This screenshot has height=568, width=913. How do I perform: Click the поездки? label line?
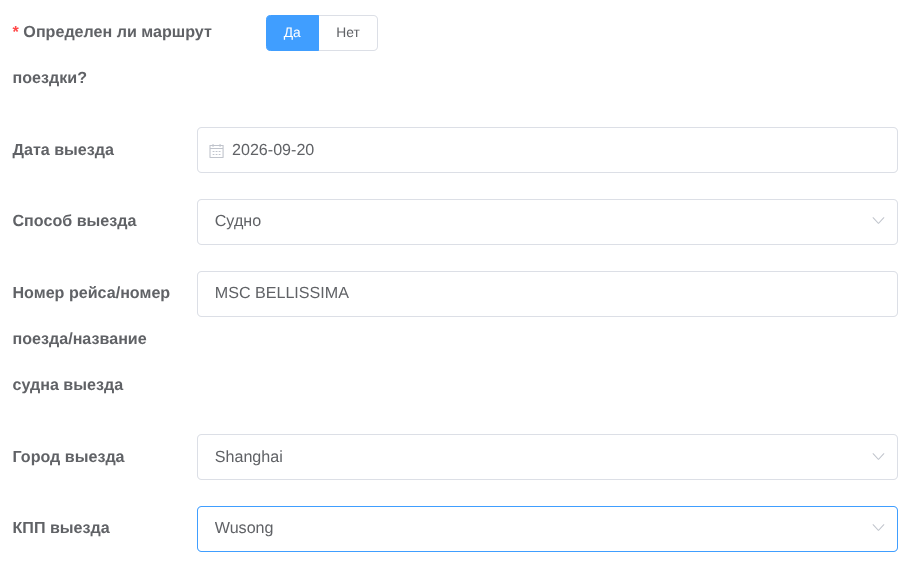[49, 78]
